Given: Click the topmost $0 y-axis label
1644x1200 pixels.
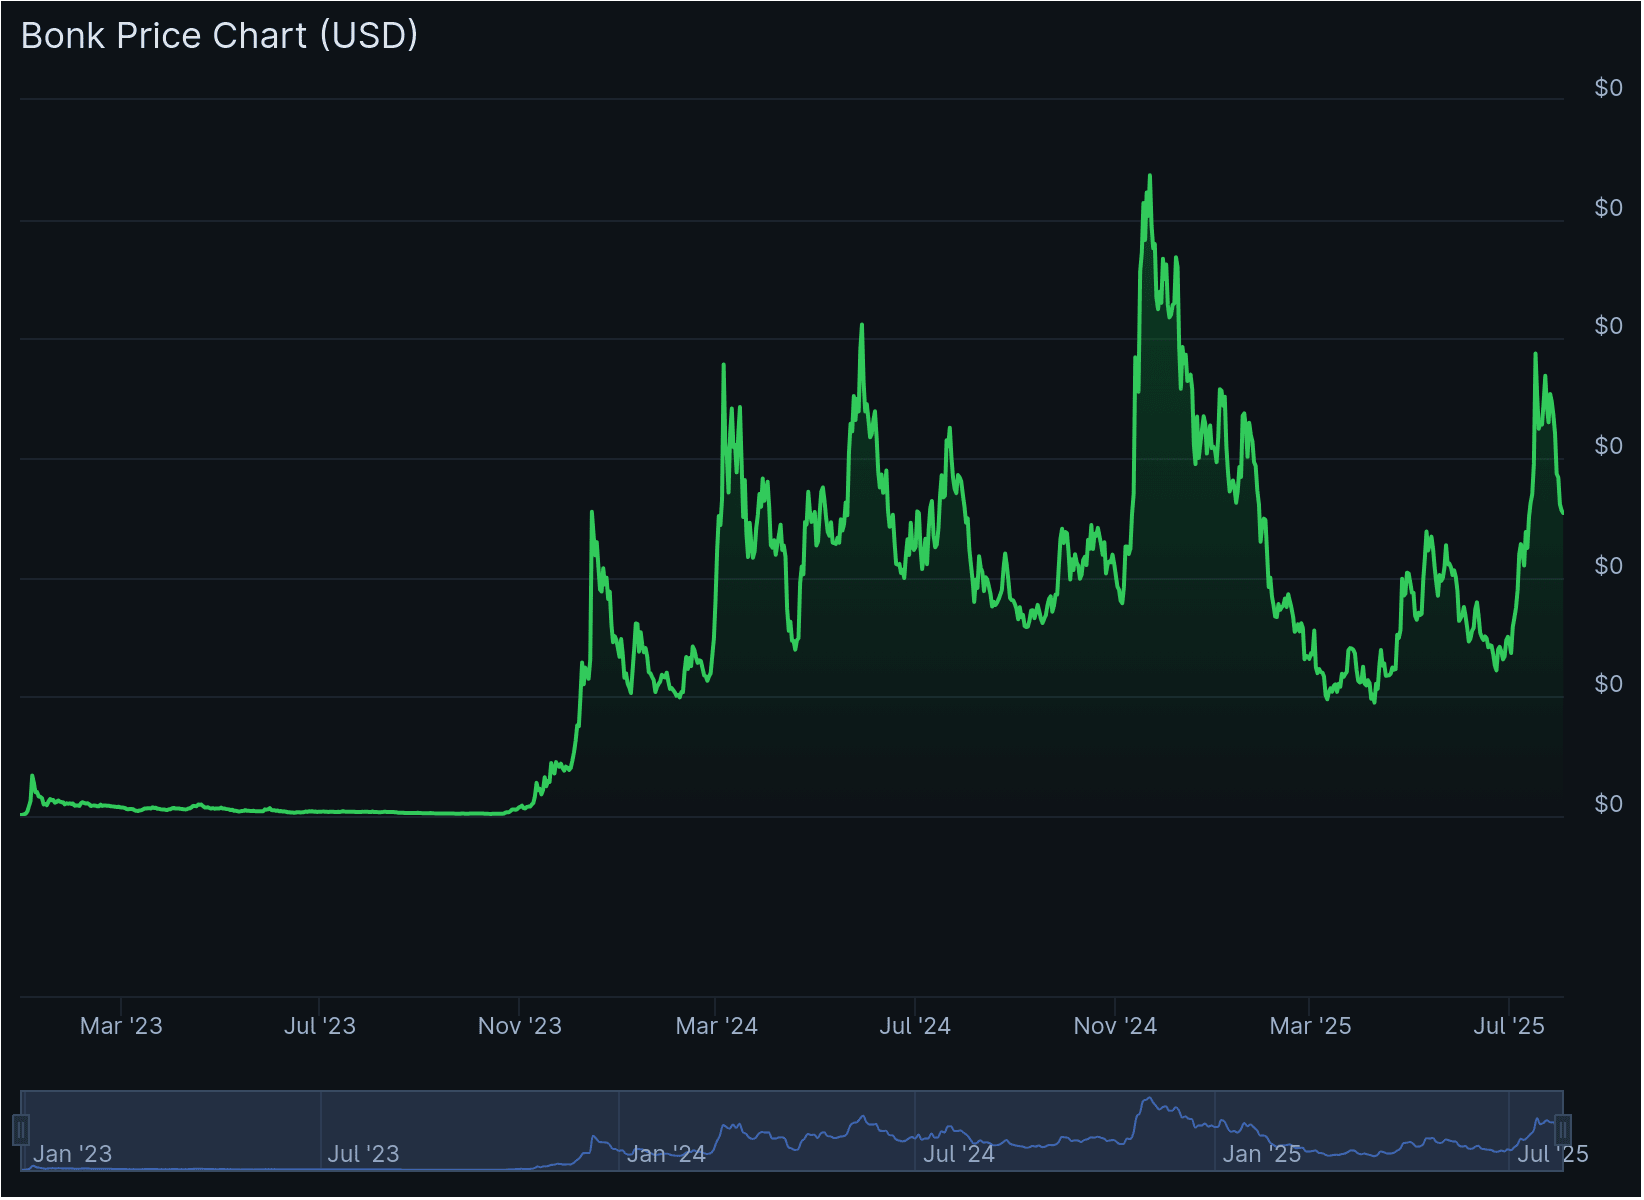Looking at the screenshot, I should pyautogui.click(x=1608, y=88).
